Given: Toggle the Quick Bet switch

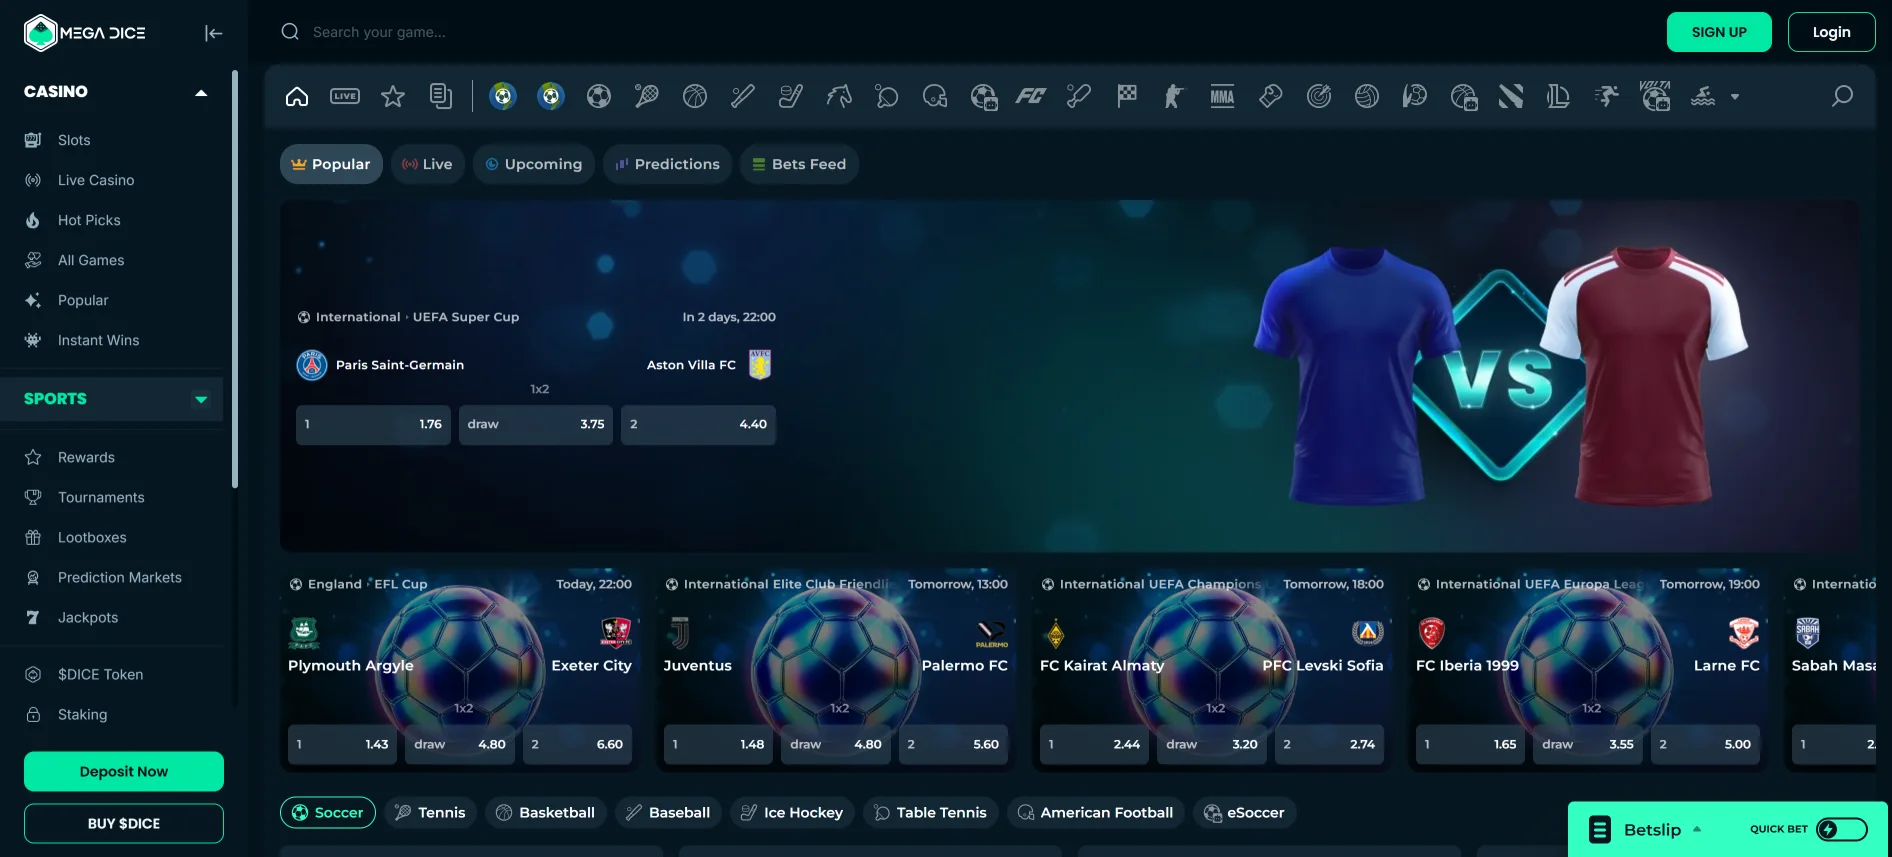Looking at the screenshot, I should click(x=1842, y=829).
